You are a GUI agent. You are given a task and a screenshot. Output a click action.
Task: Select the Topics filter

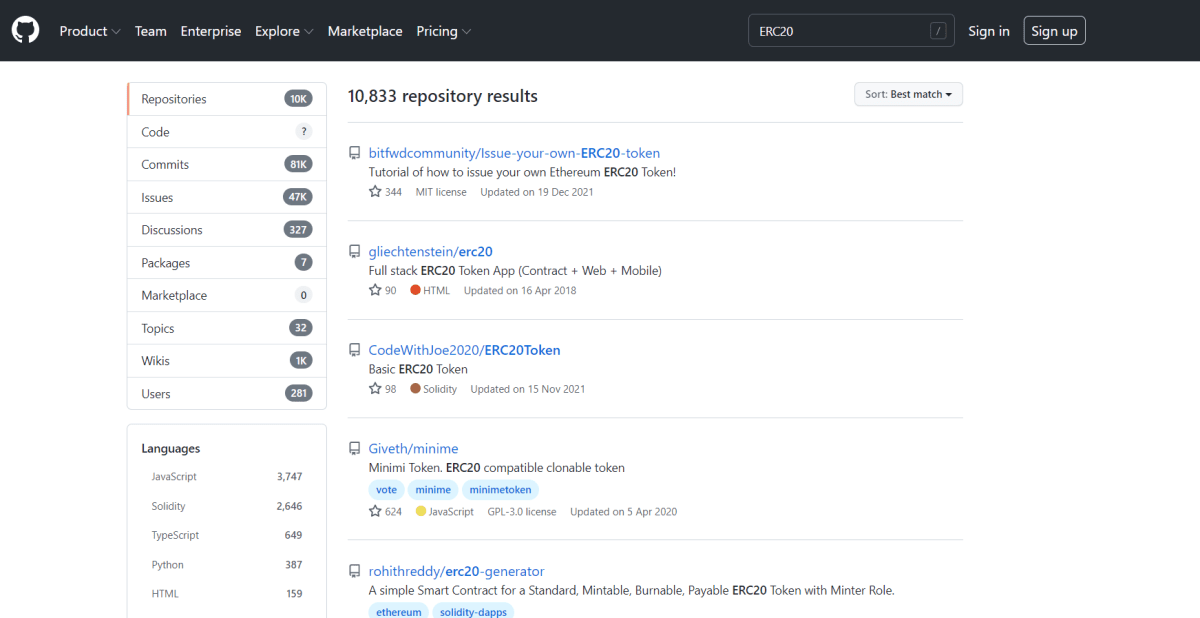click(227, 328)
